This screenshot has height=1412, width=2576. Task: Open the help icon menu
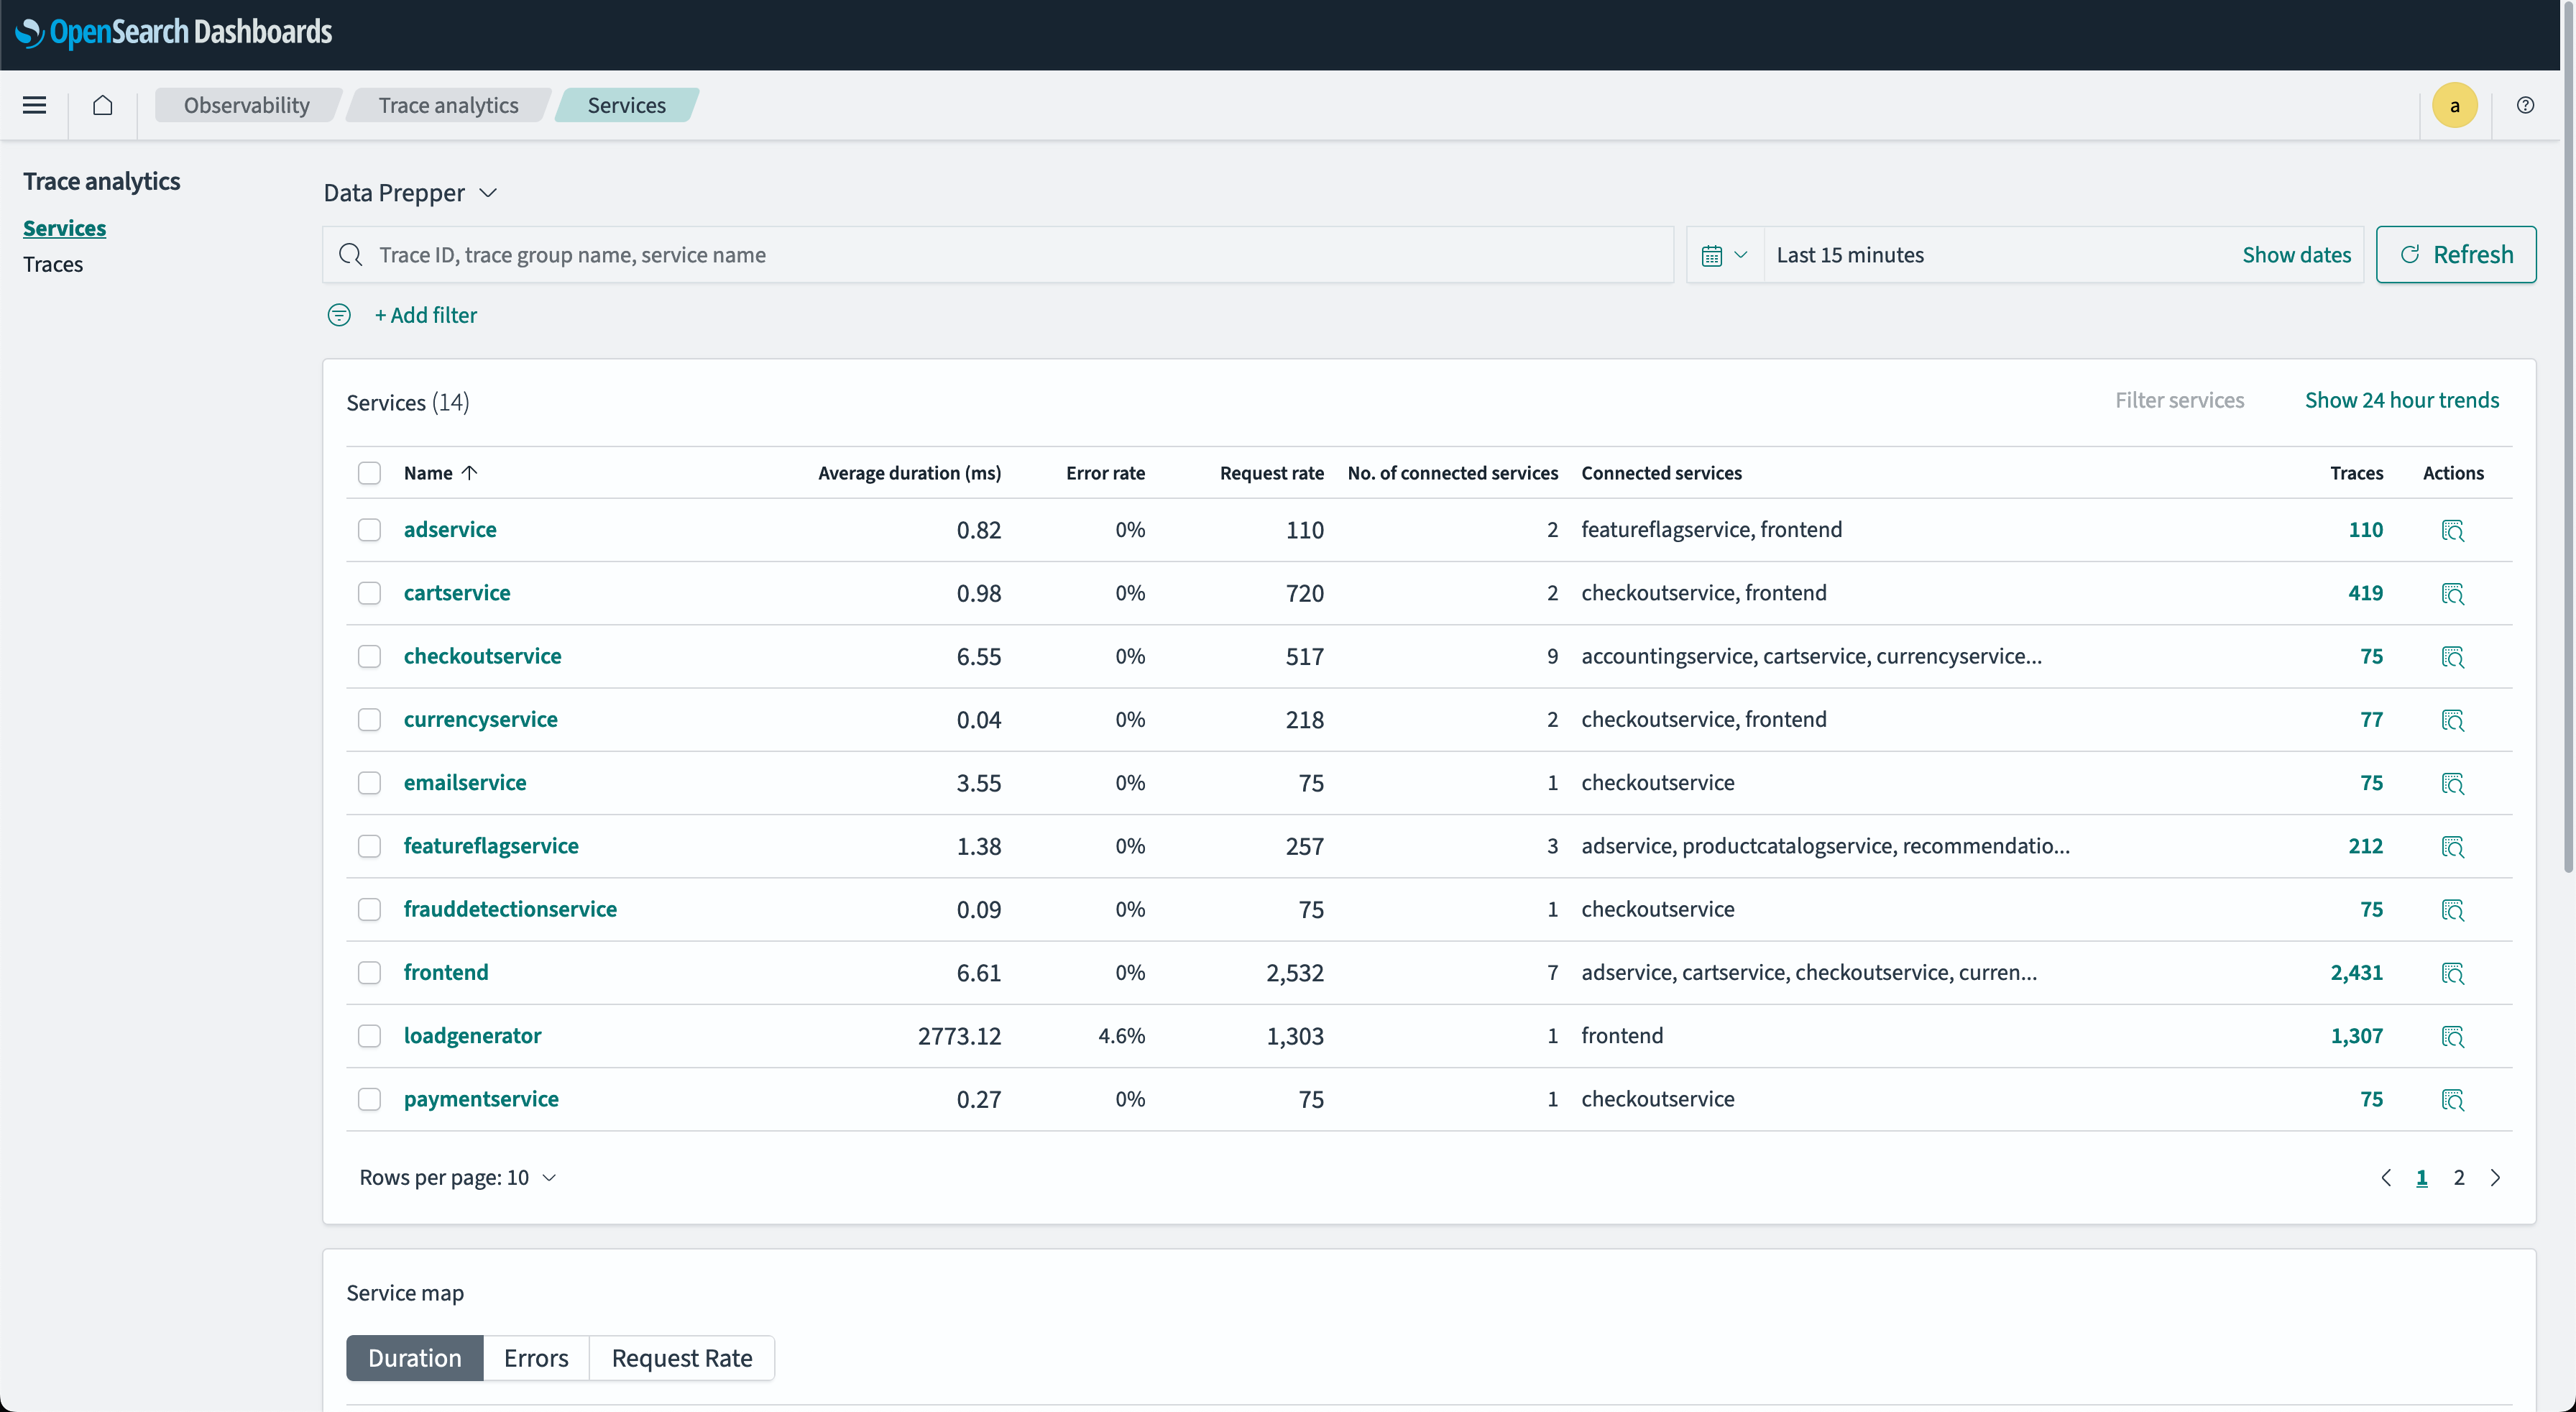tap(2525, 105)
